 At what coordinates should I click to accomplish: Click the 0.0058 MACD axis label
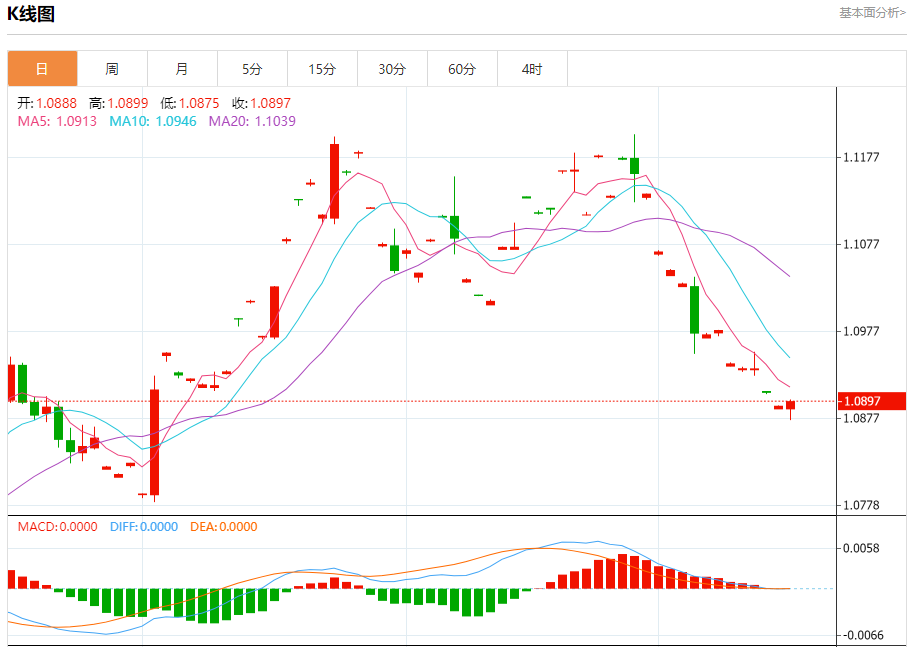point(861,548)
